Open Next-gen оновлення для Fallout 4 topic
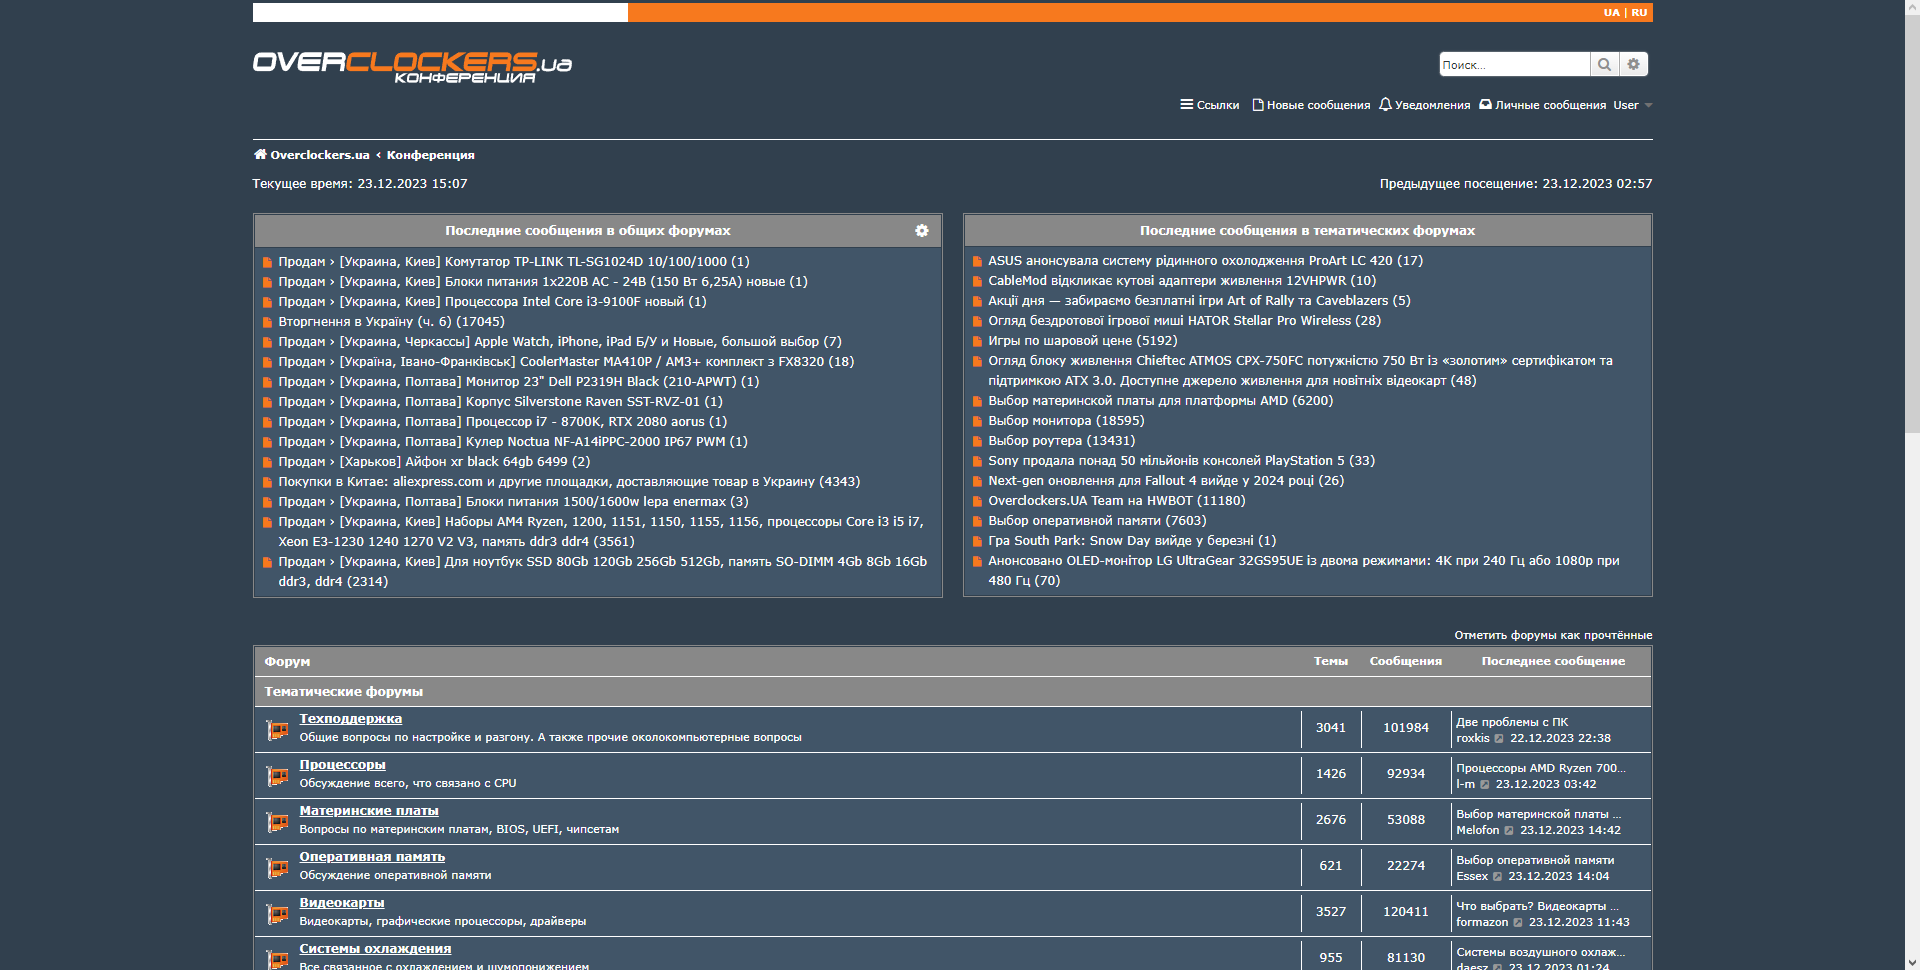 click(1166, 481)
